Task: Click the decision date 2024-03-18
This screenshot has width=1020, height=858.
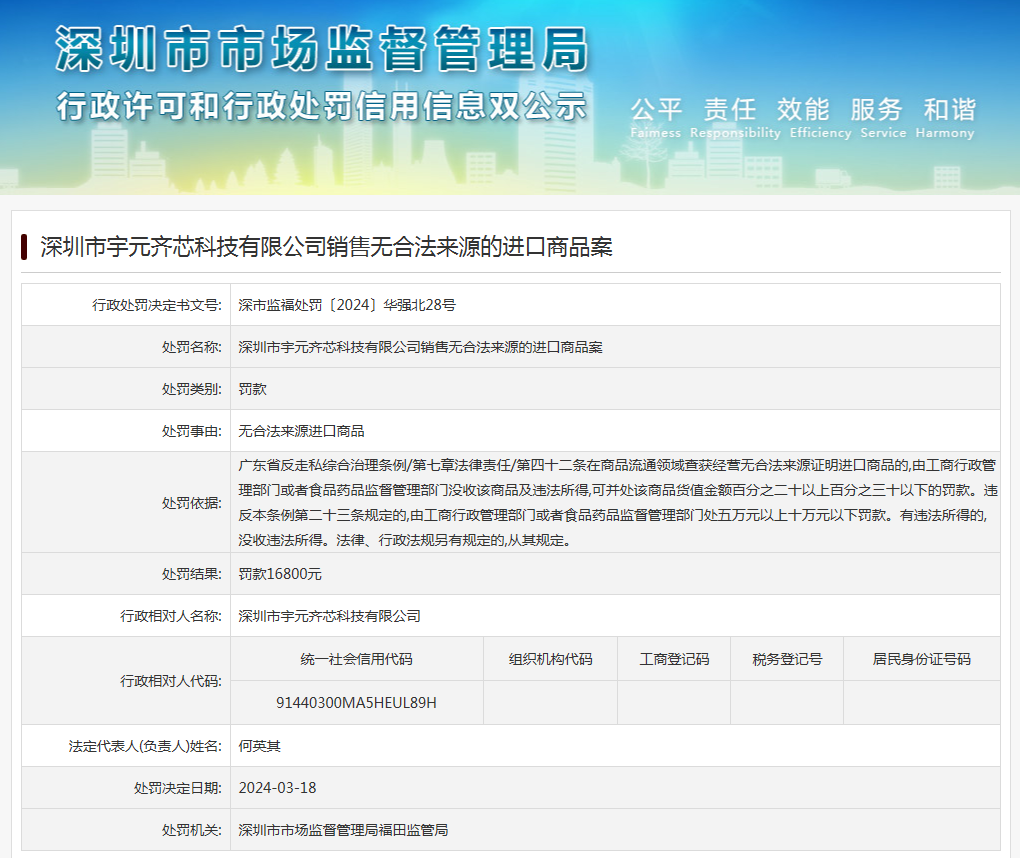Action: click(x=277, y=788)
